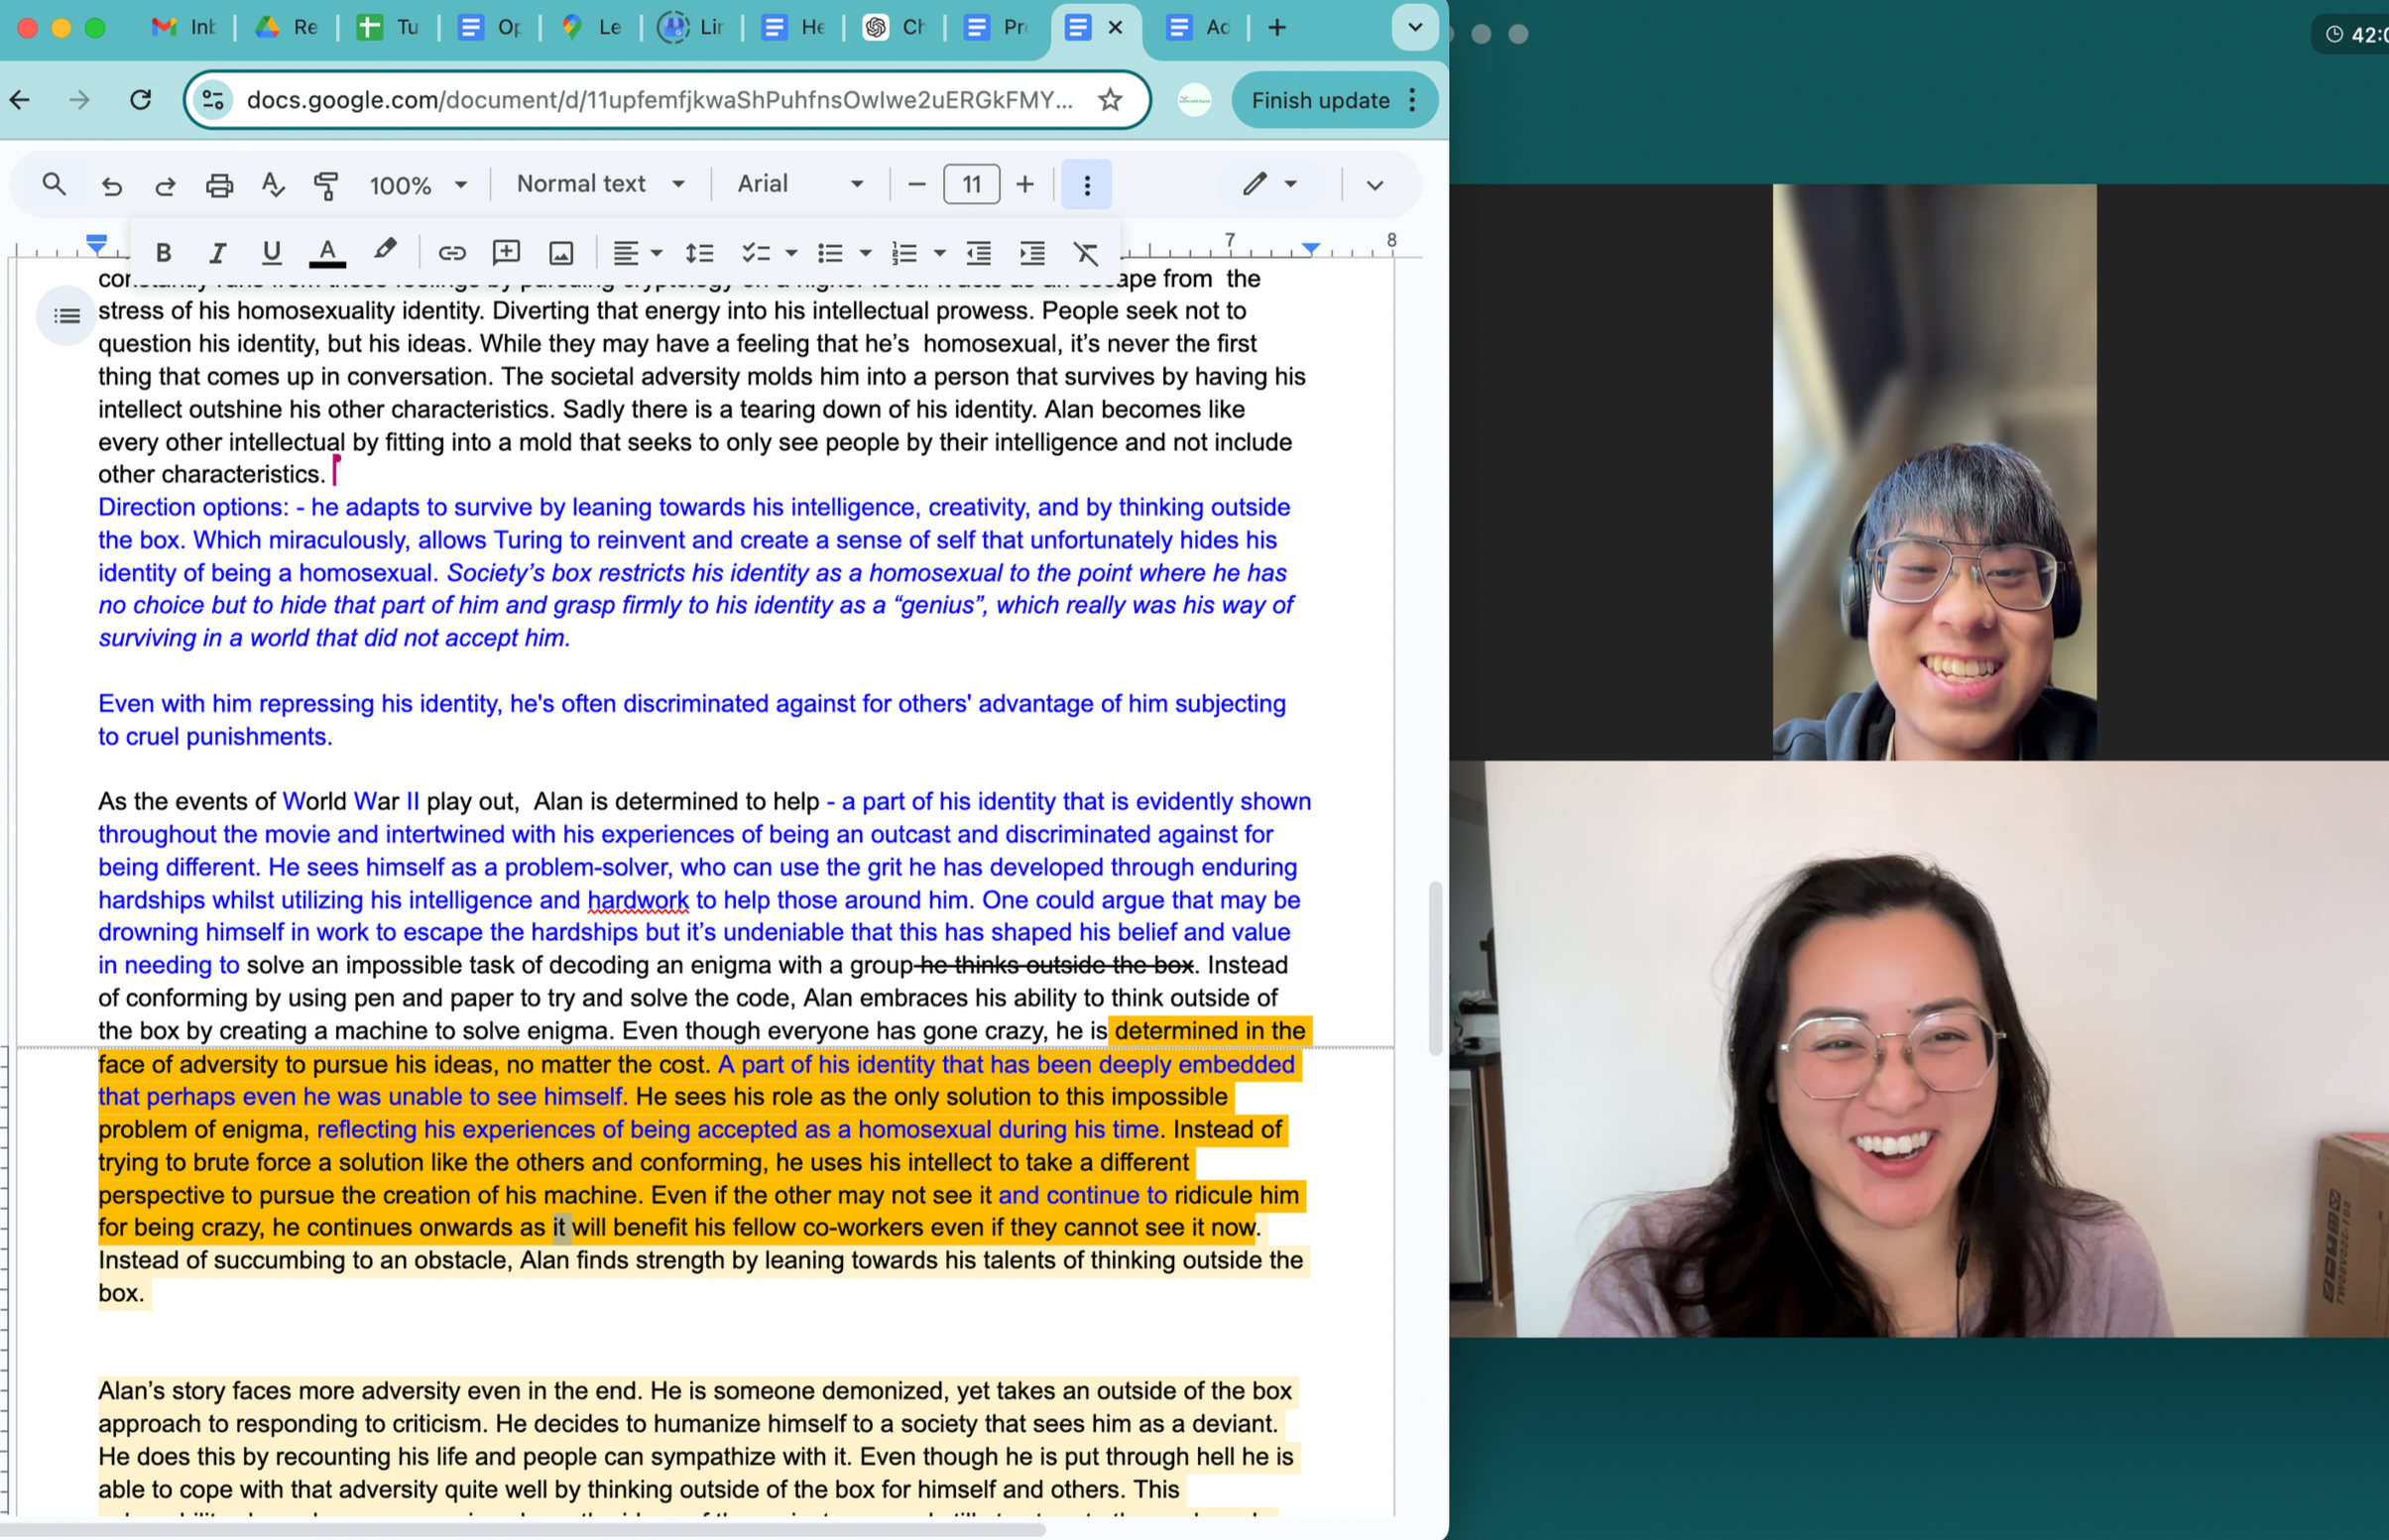Open the editing mode pencil dropdown

tap(1270, 184)
